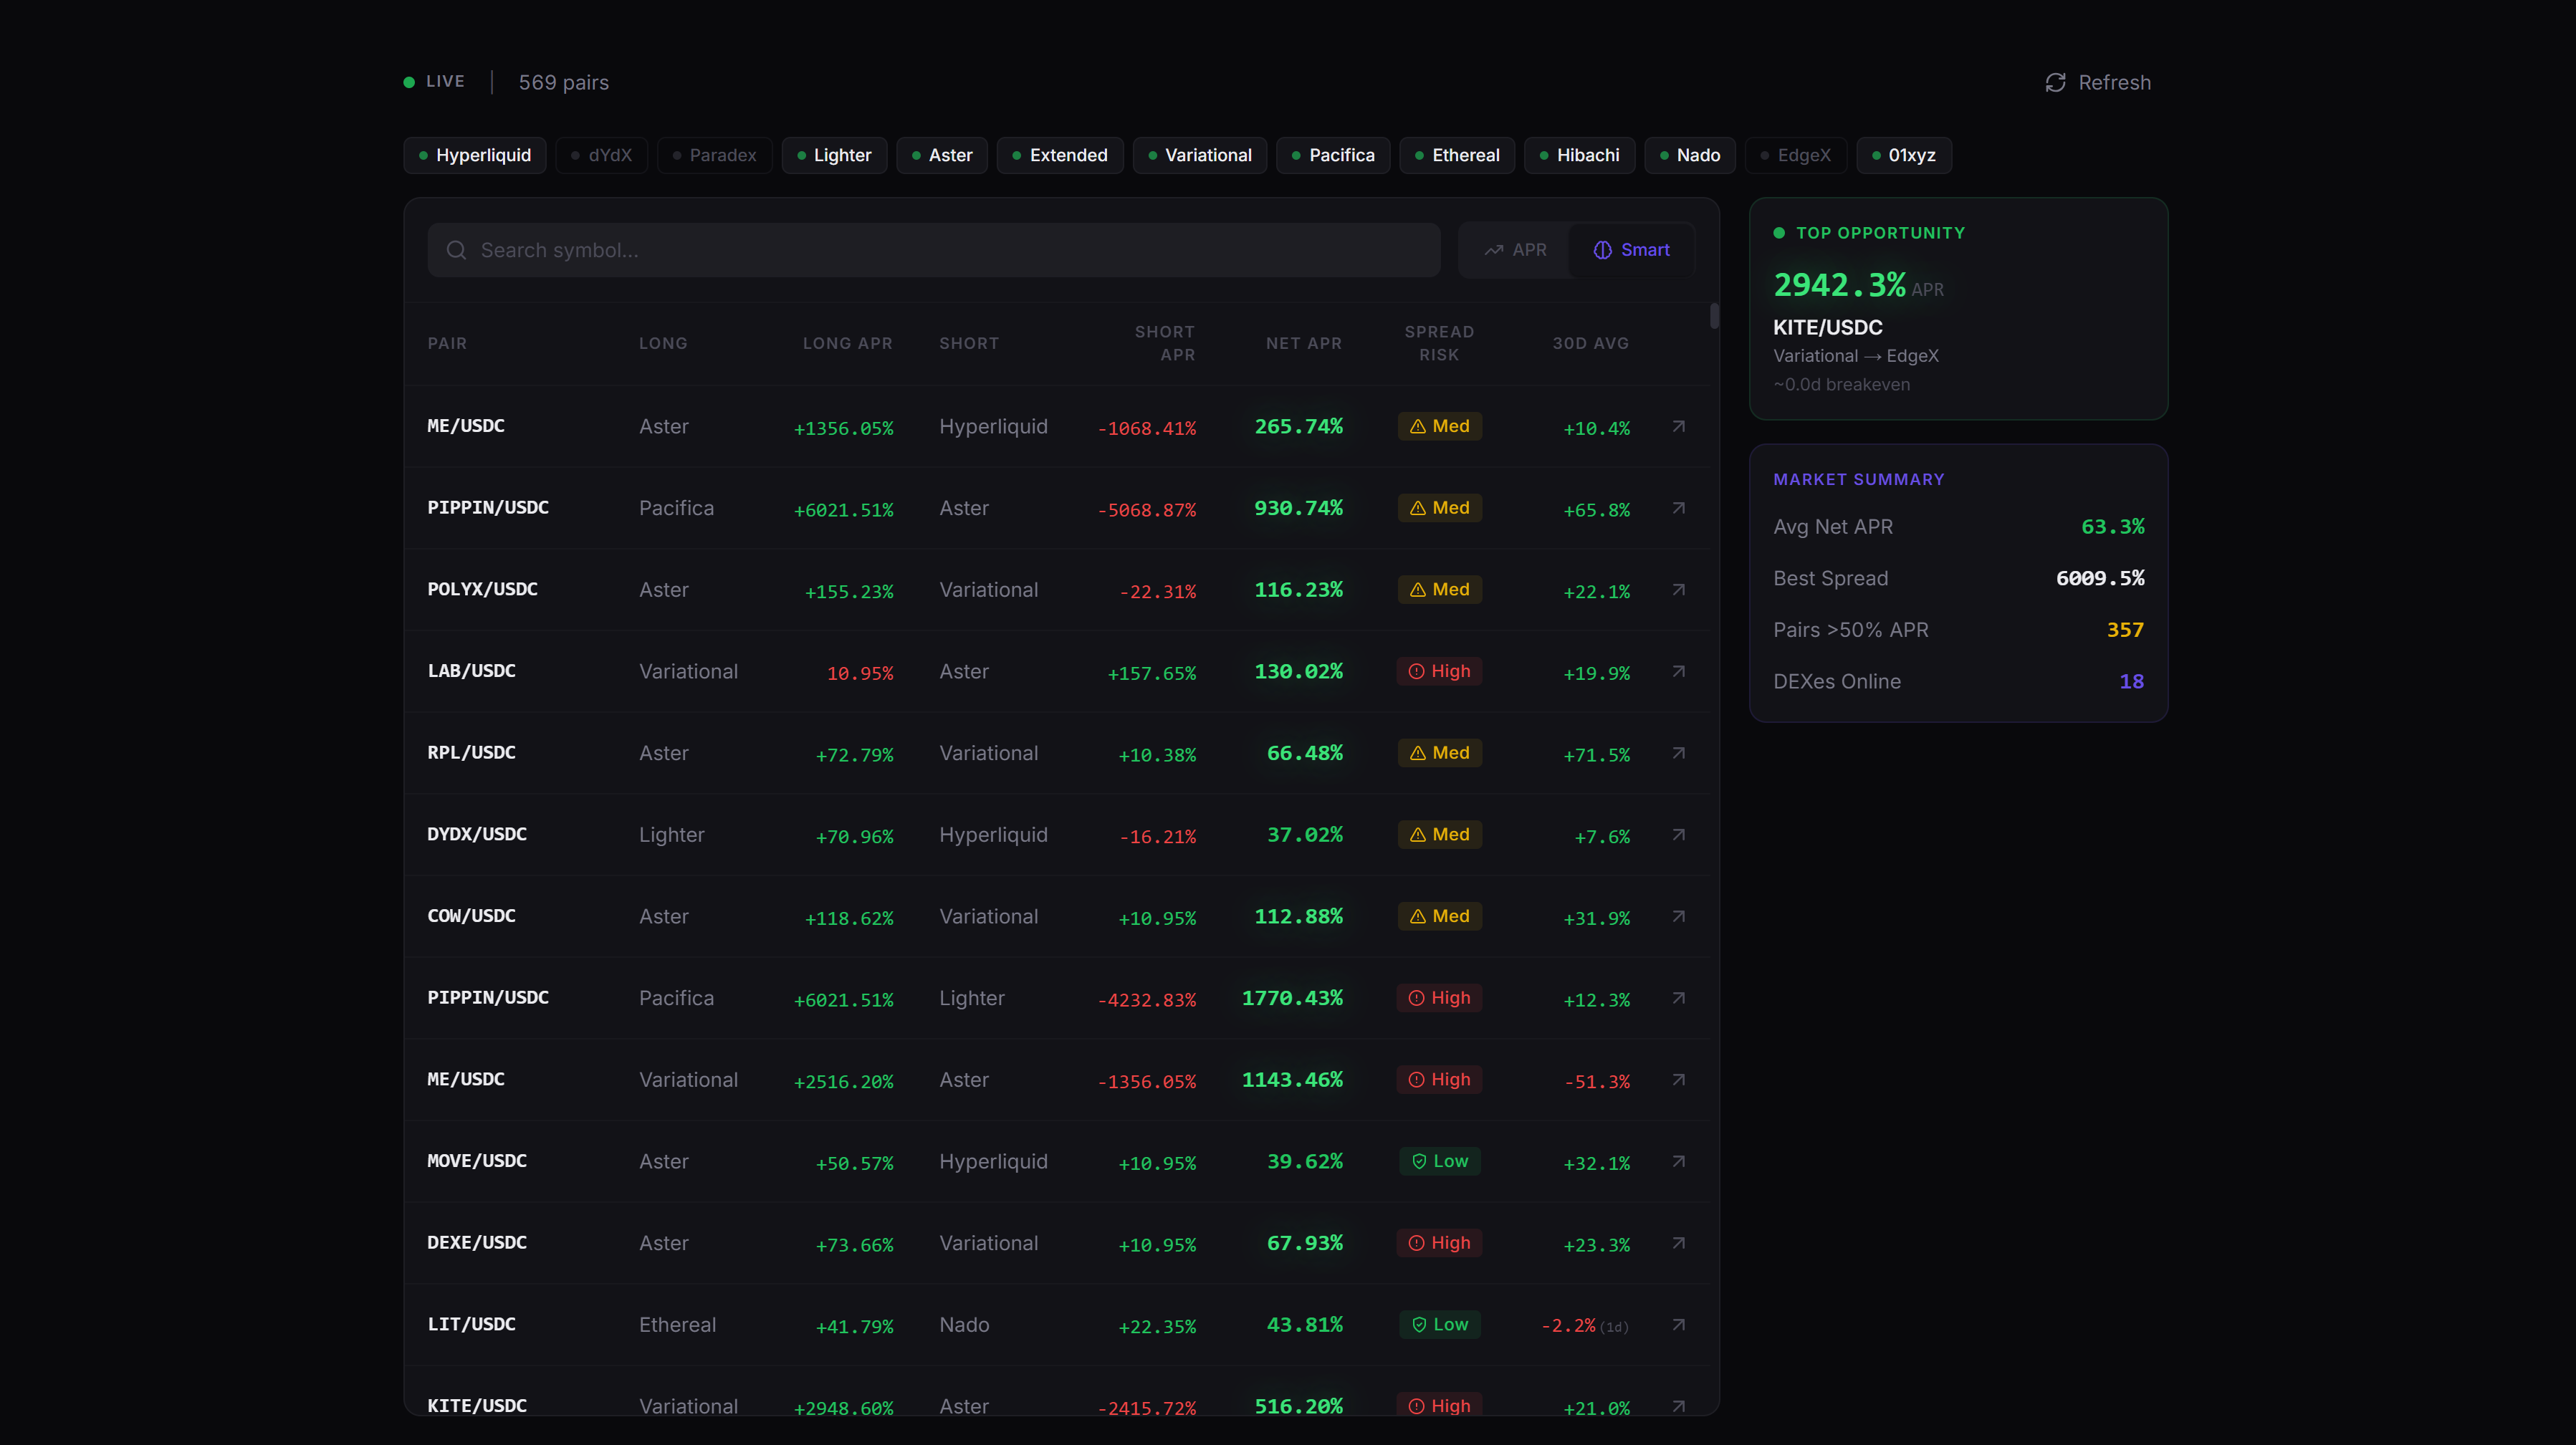This screenshot has height=1445, width=2576.
Task: Sort by 30D AVG column header
Action: (1590, 343)
